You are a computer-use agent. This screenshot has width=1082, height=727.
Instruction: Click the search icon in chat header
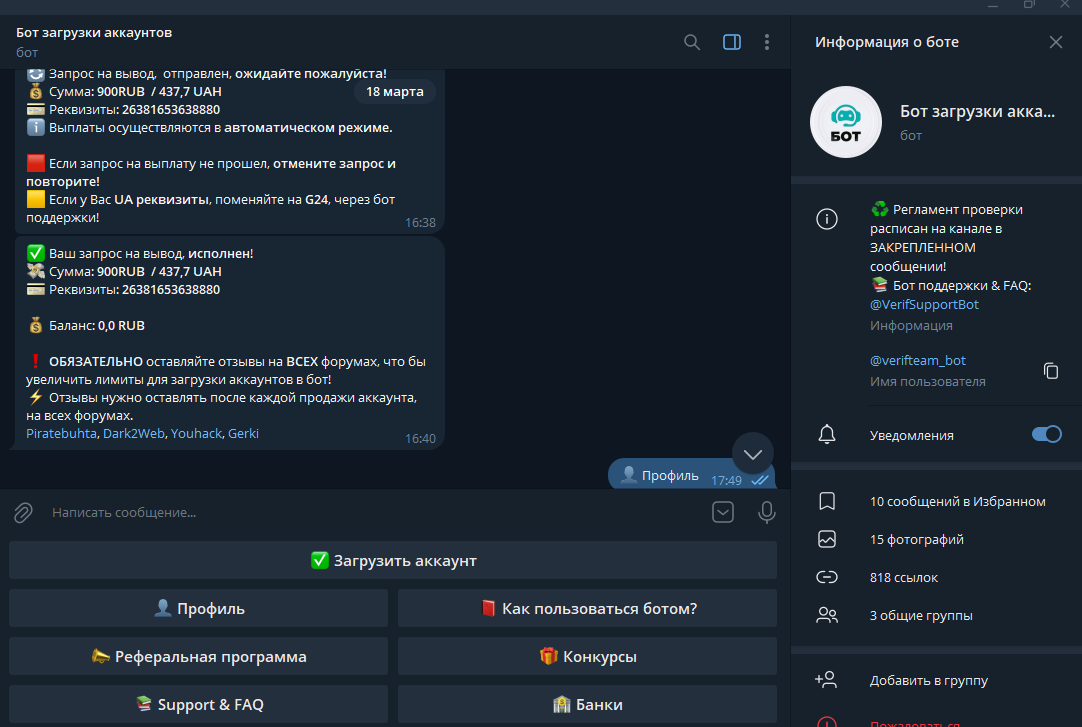[692, 42]
